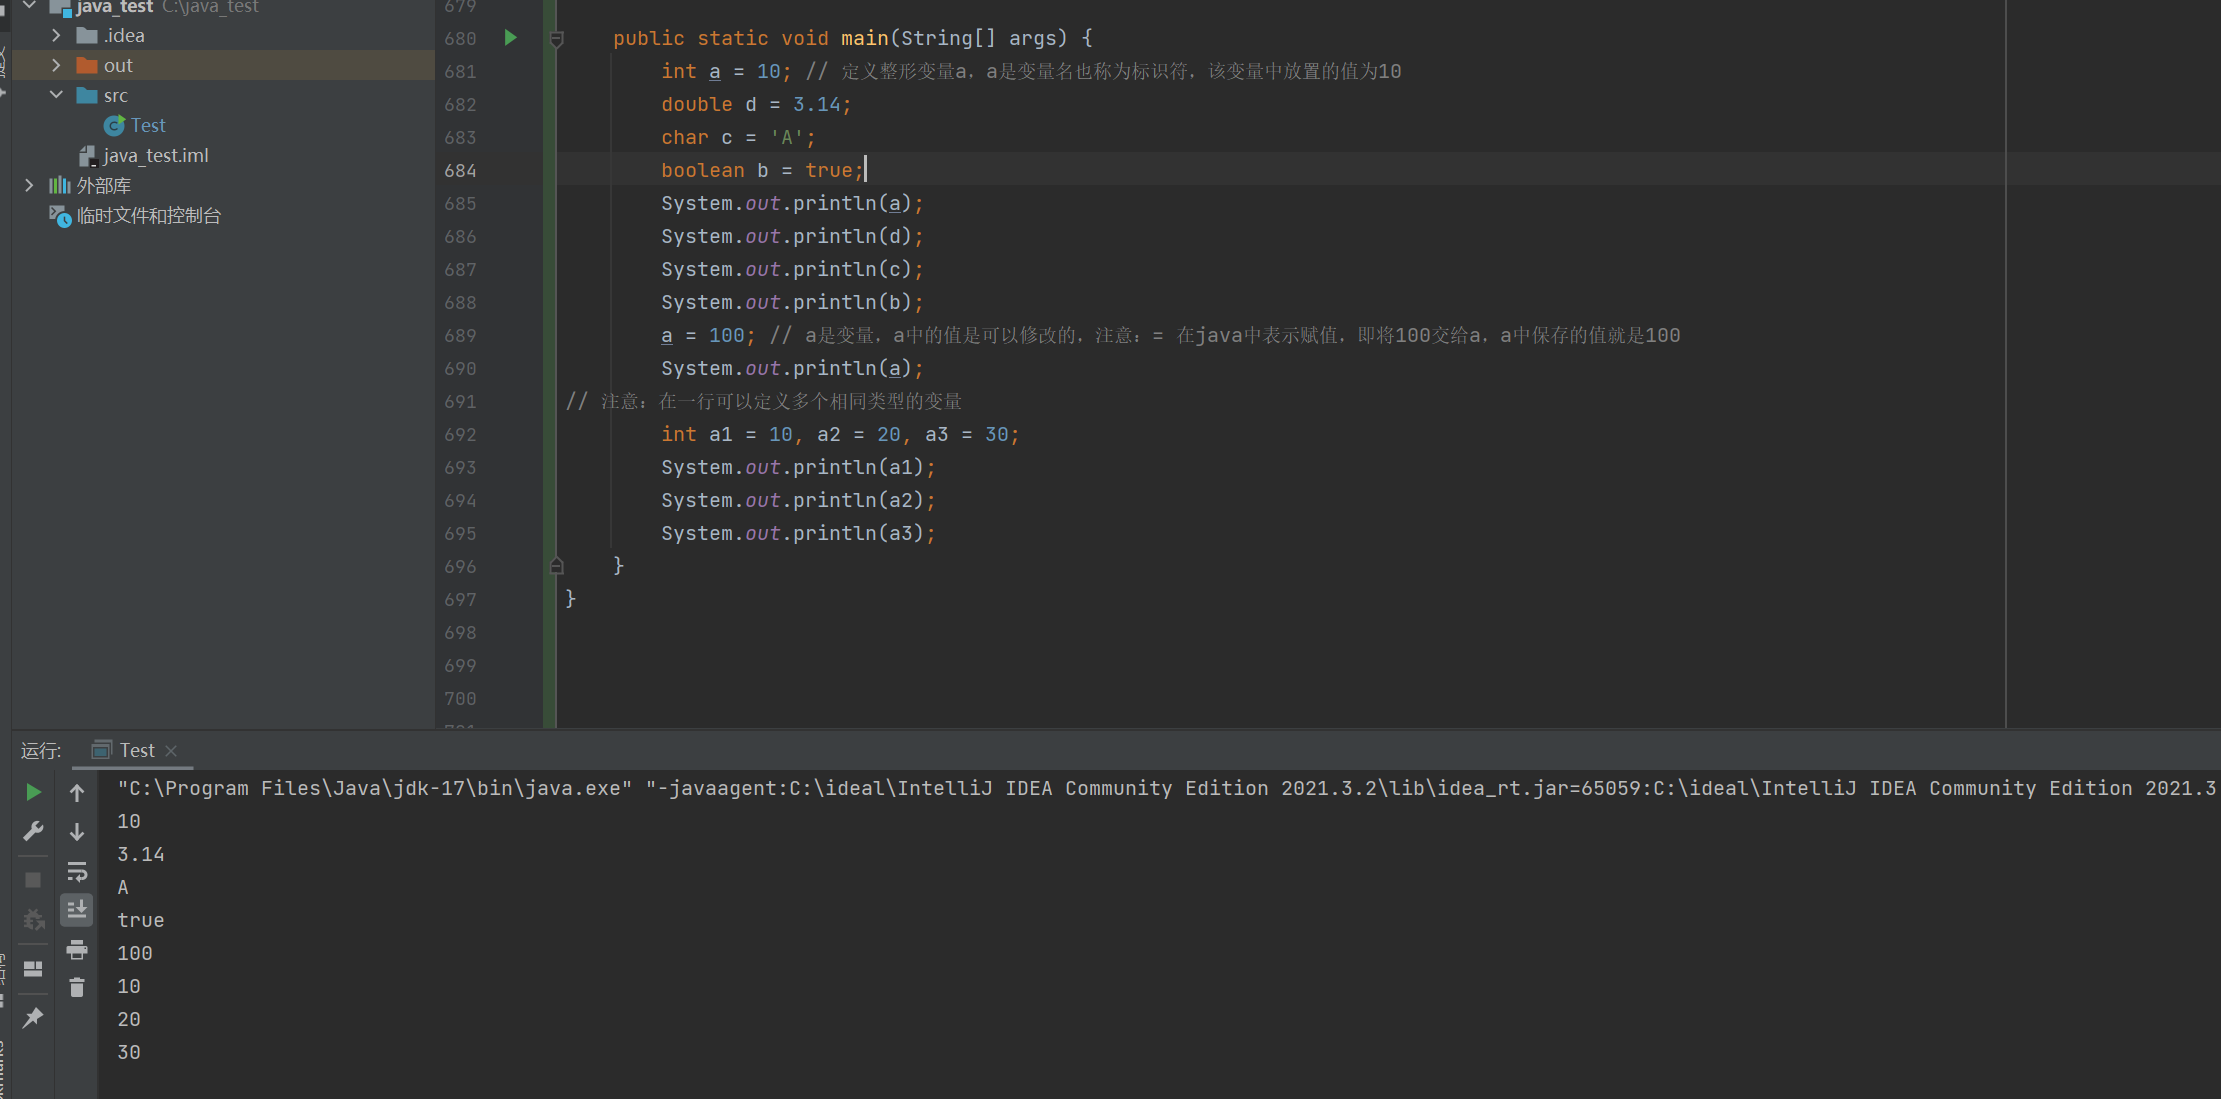The width and height of the screenshot is (2221, 1099).
Task: Click the java.exe command line in console
Action: tap(1166, 788)
